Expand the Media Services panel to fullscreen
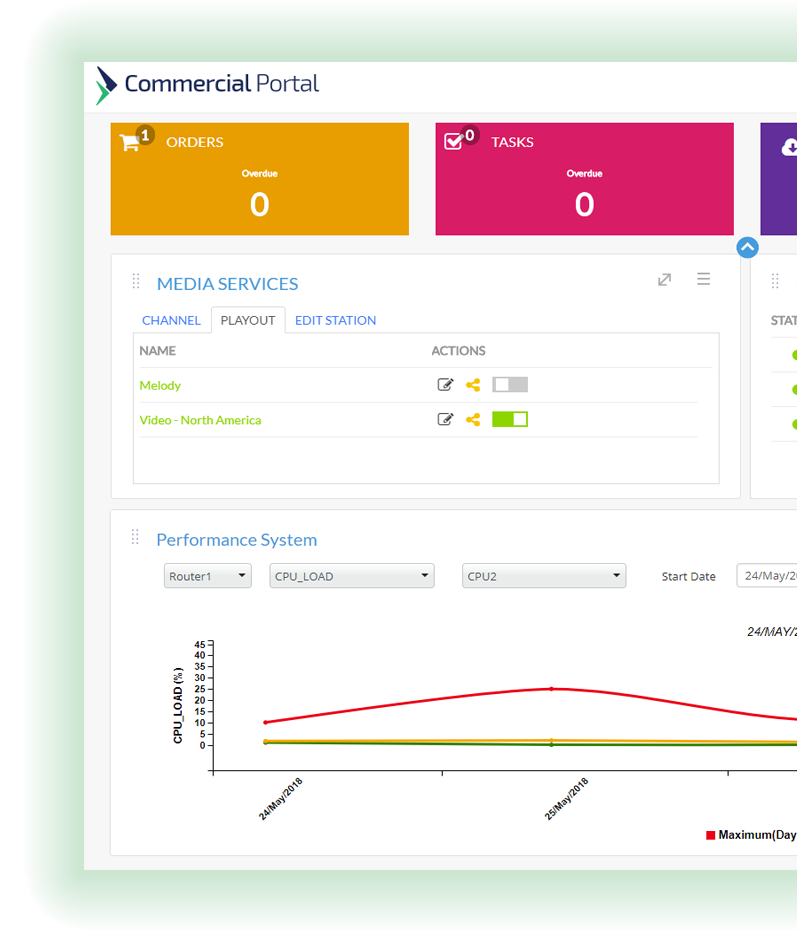This screenshot has height=931, width=797. click(x=665, y=280)
